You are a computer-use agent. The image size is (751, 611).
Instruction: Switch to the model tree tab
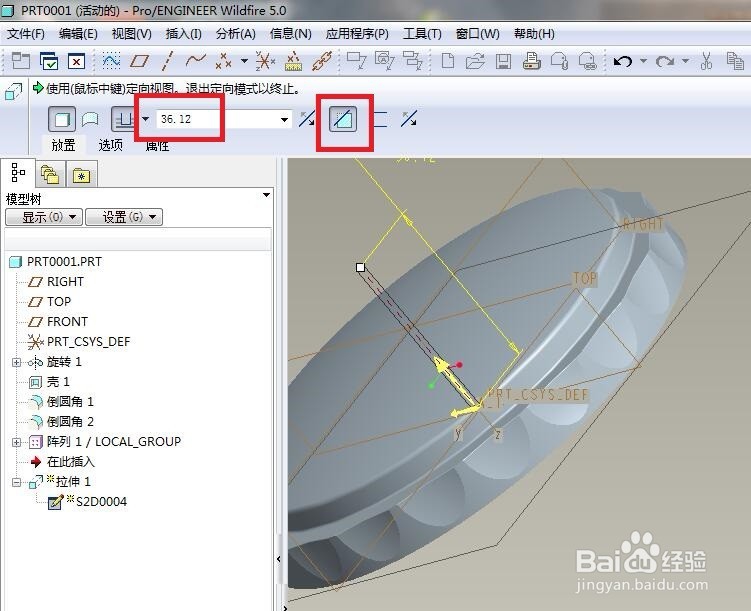coord(18,173)
